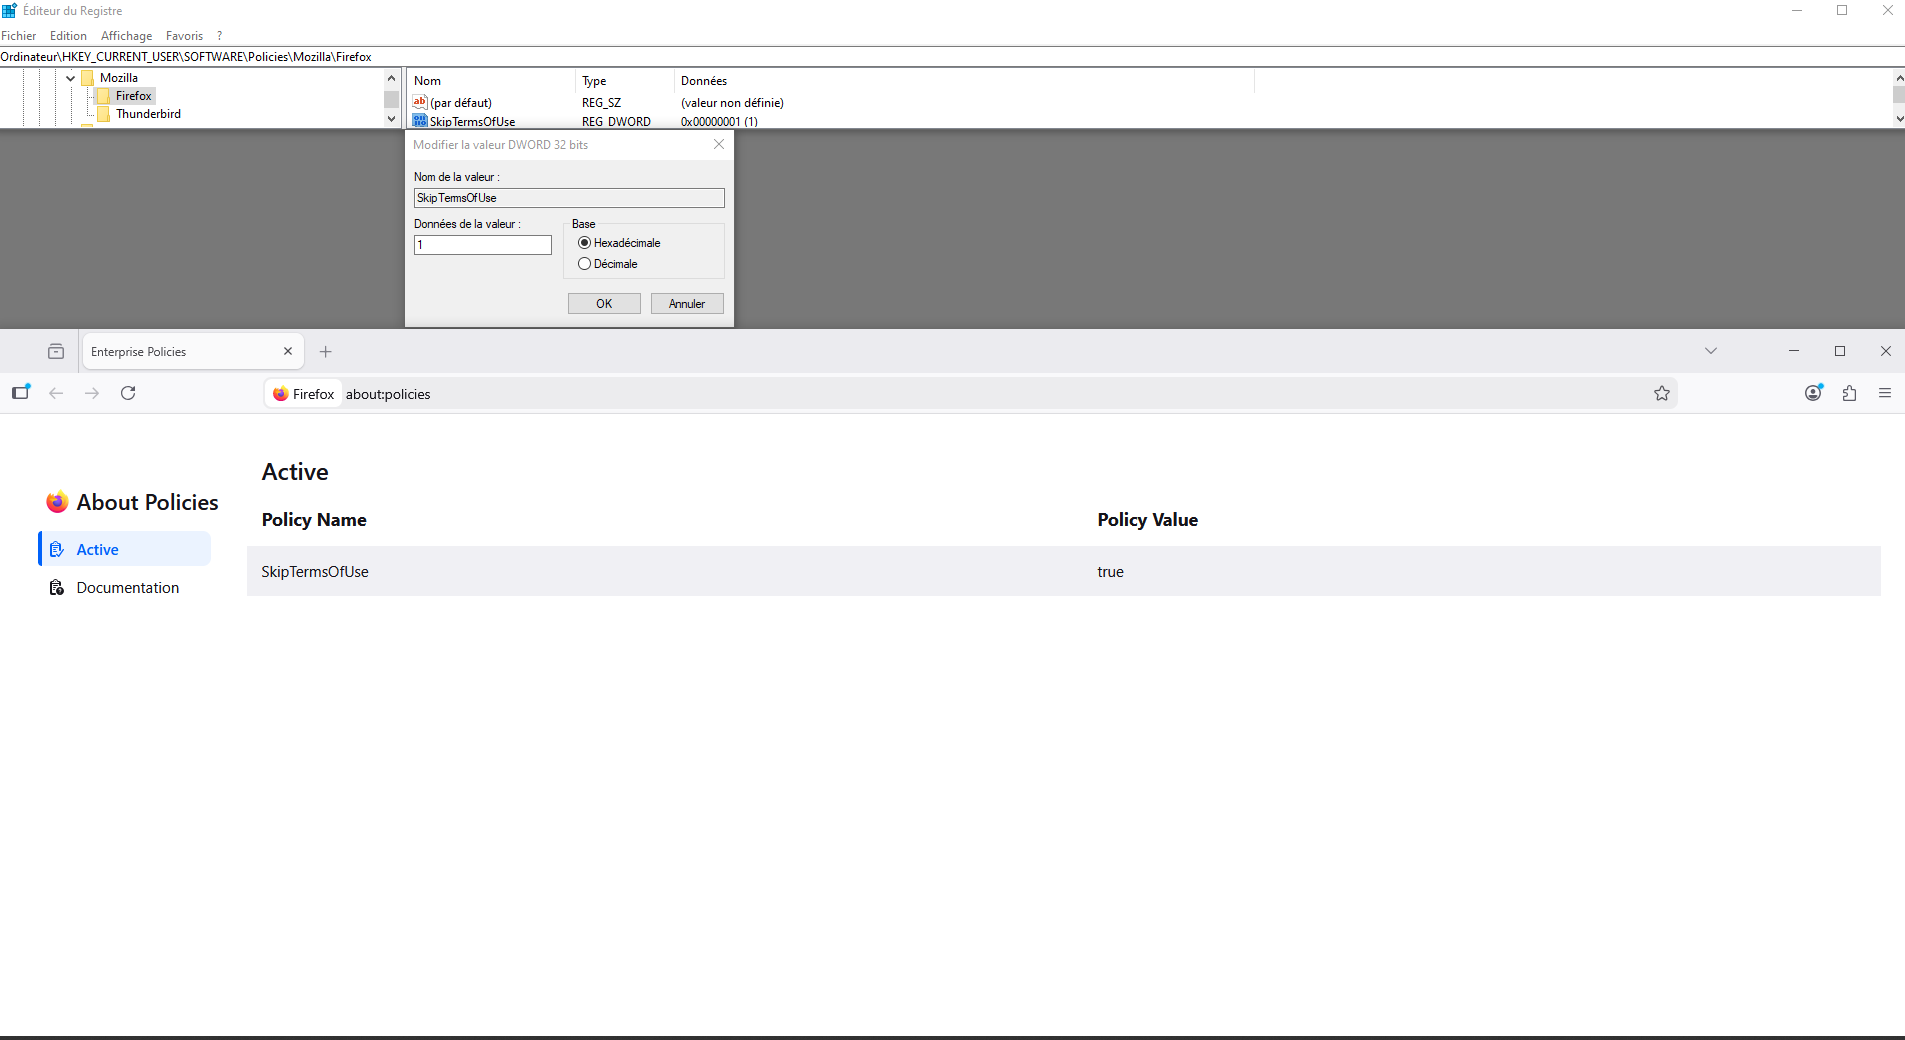The width and height of the screenshot is (1905, 1040).
Task: Select the SkipTermsOfUse value name
Action: click(x=473, y=122)
